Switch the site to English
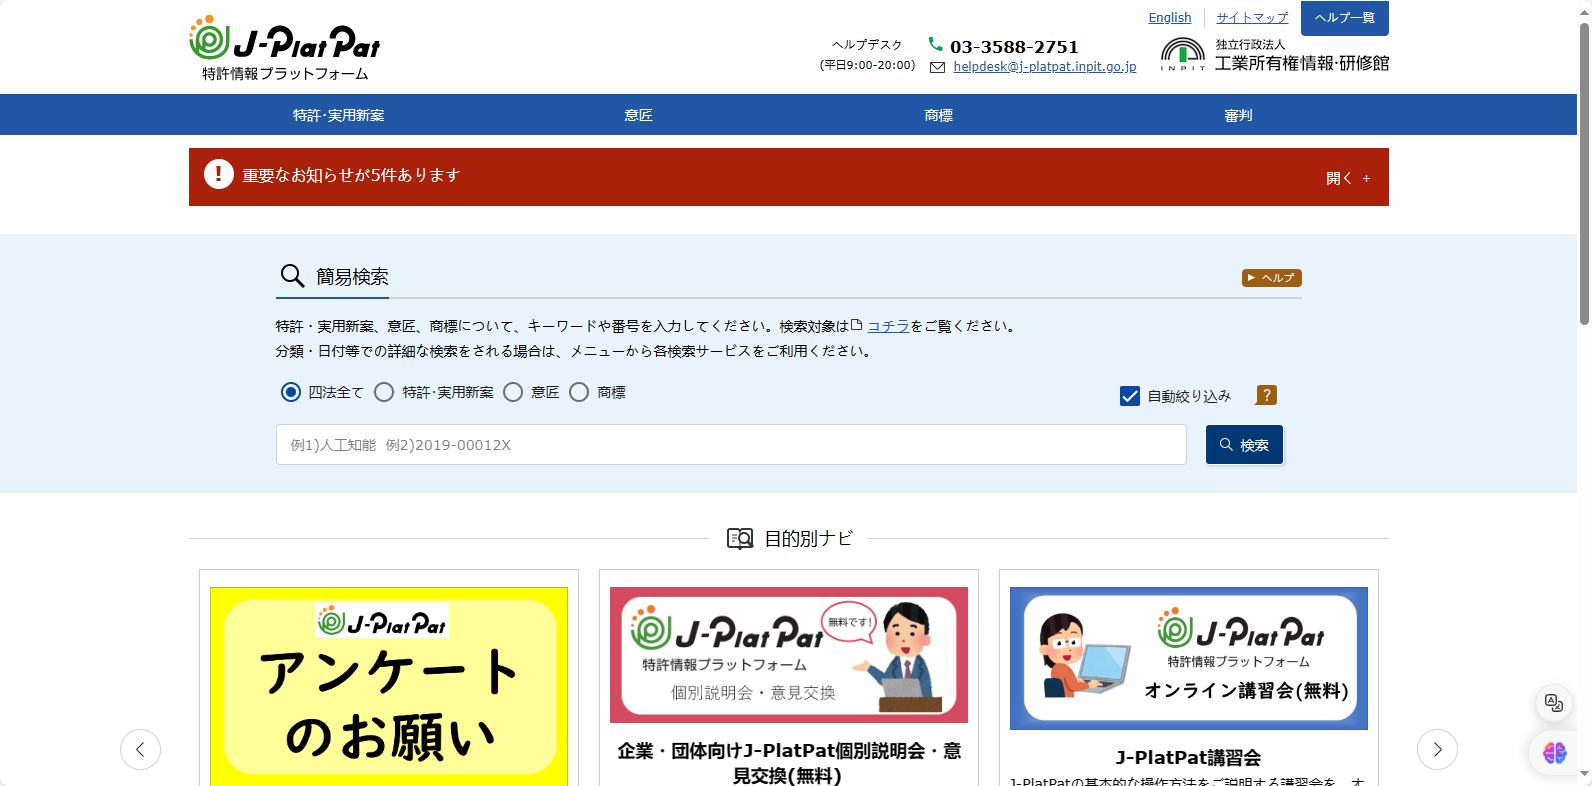This screenshot has height=786, width=1592. point(1170,18)
